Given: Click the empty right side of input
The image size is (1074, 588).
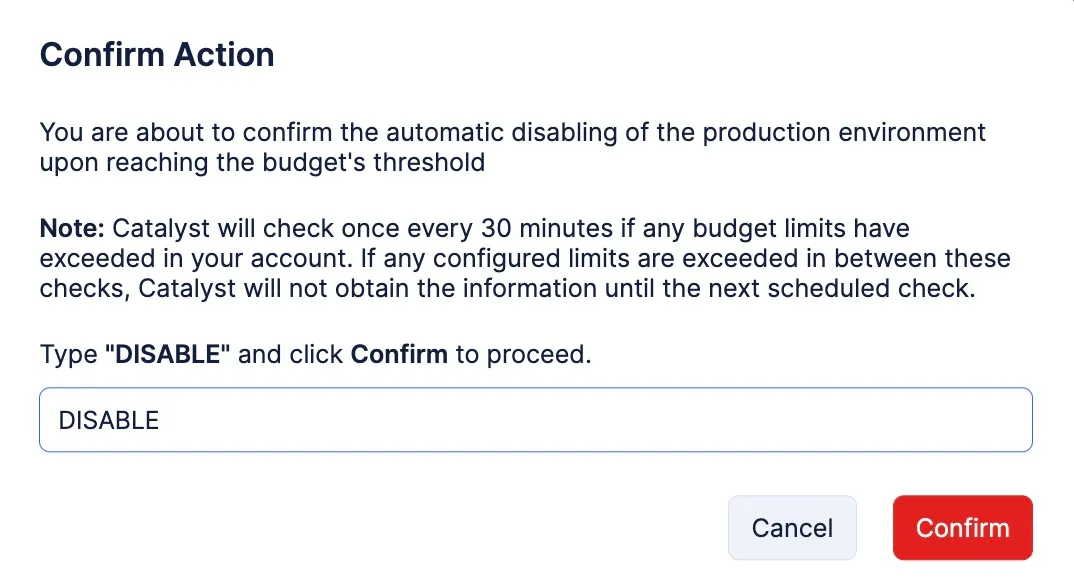Looking at the screenshot, I should pos(753,419).
